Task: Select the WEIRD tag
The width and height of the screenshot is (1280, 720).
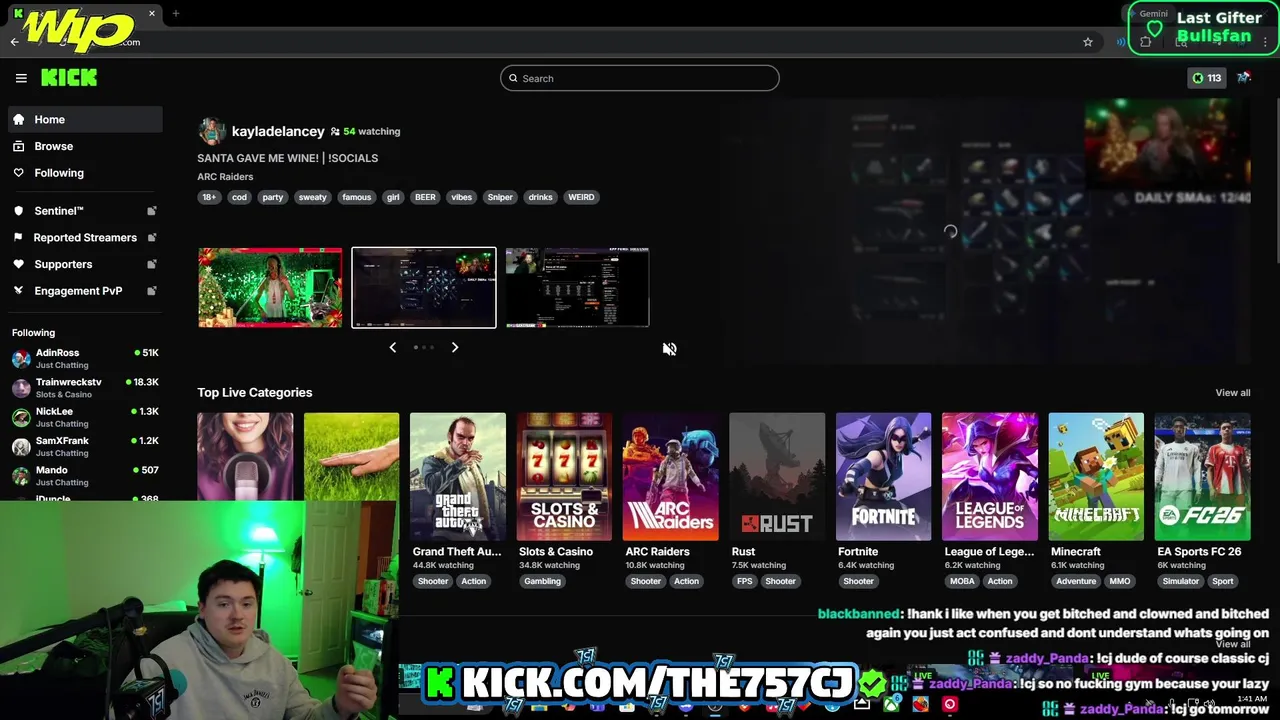Action: click(x=581, y=197)
